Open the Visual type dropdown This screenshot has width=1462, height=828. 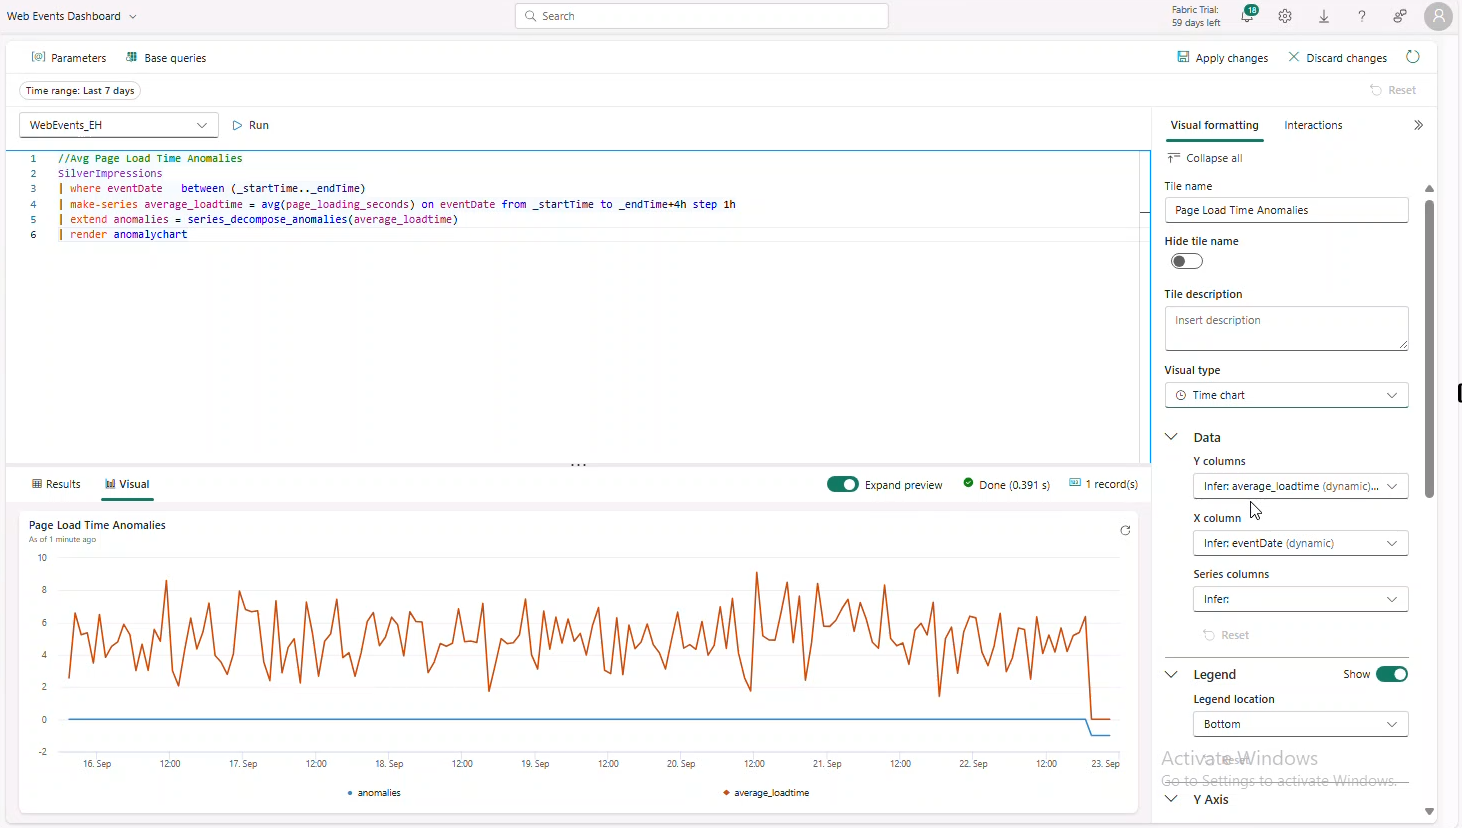[1286, 395]
